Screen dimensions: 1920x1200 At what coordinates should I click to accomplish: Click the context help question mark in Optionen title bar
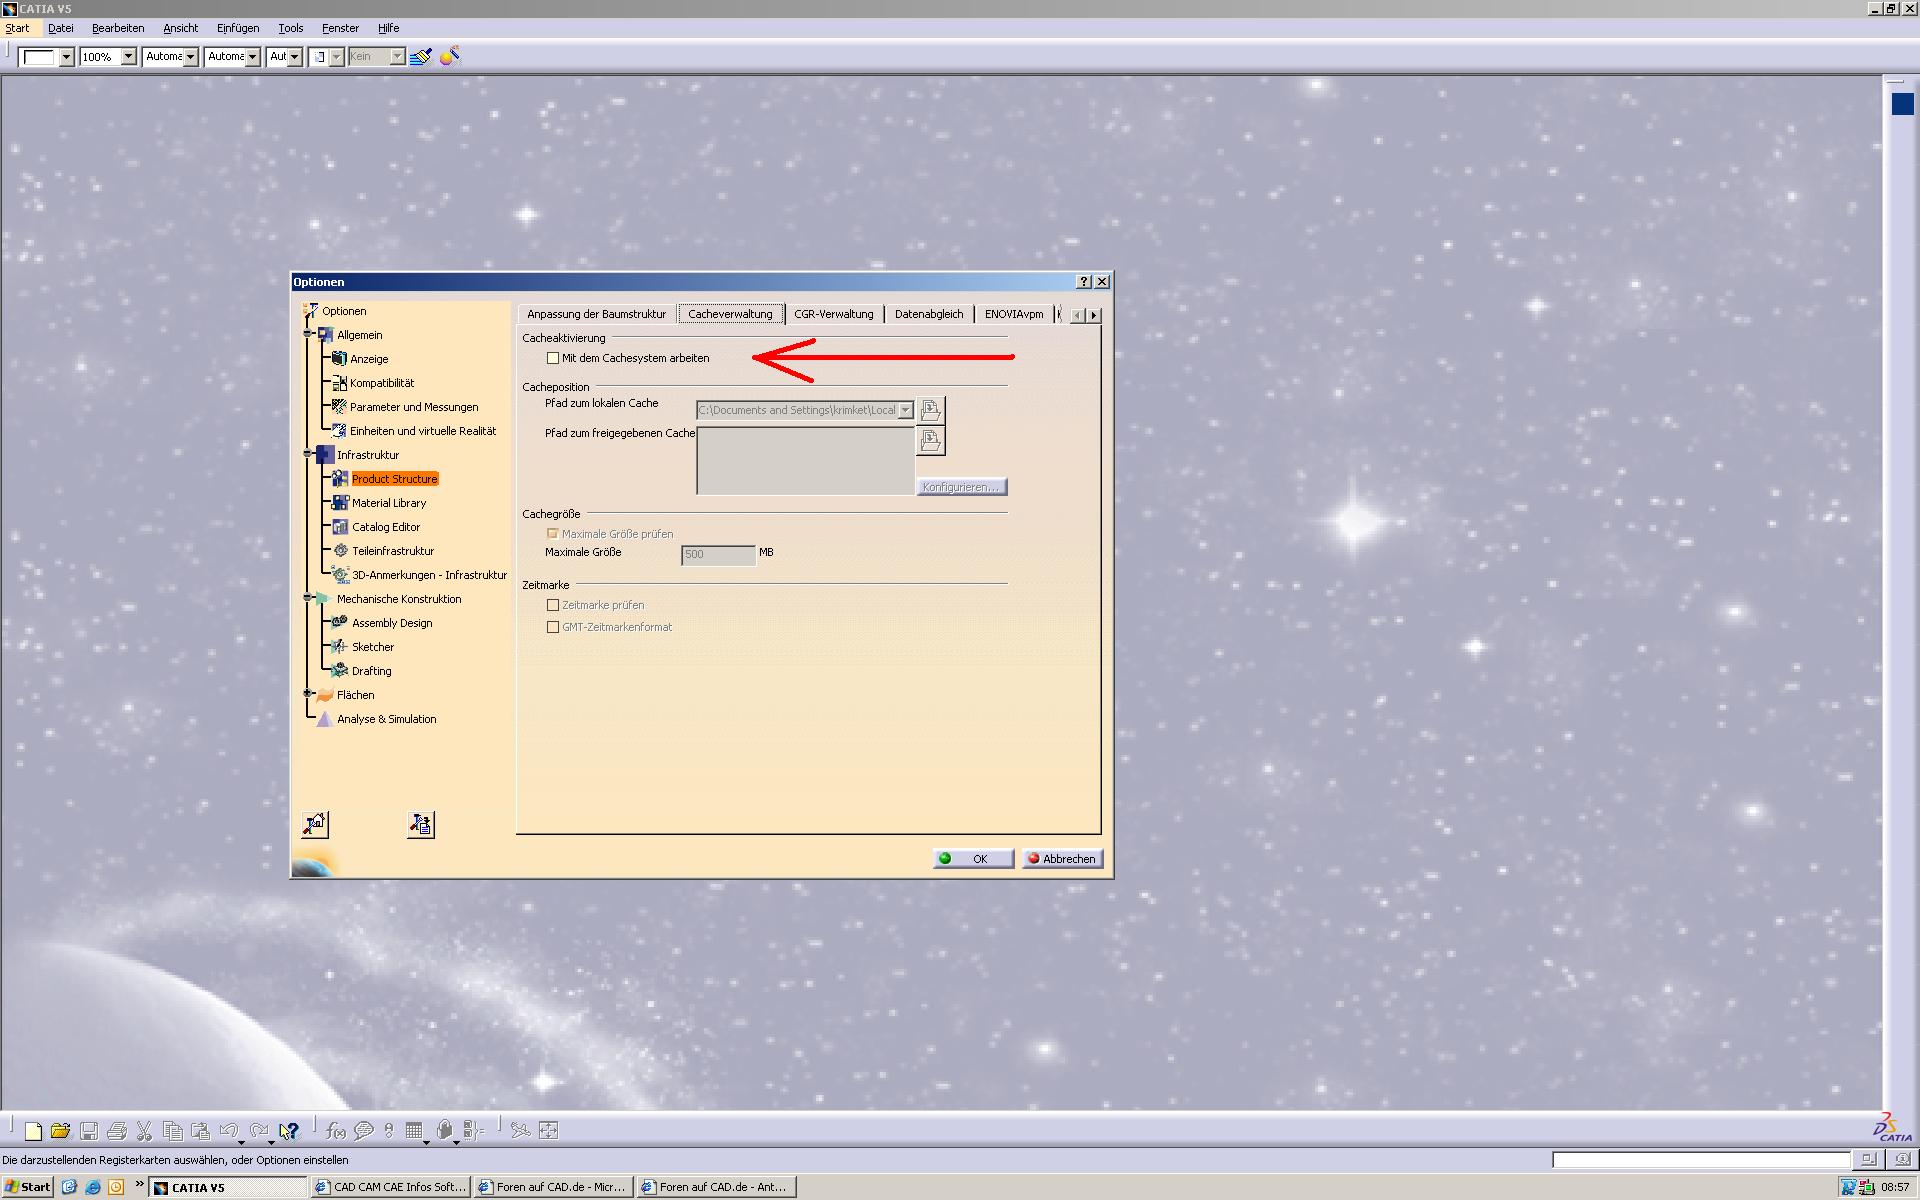tap(1084, 282)
